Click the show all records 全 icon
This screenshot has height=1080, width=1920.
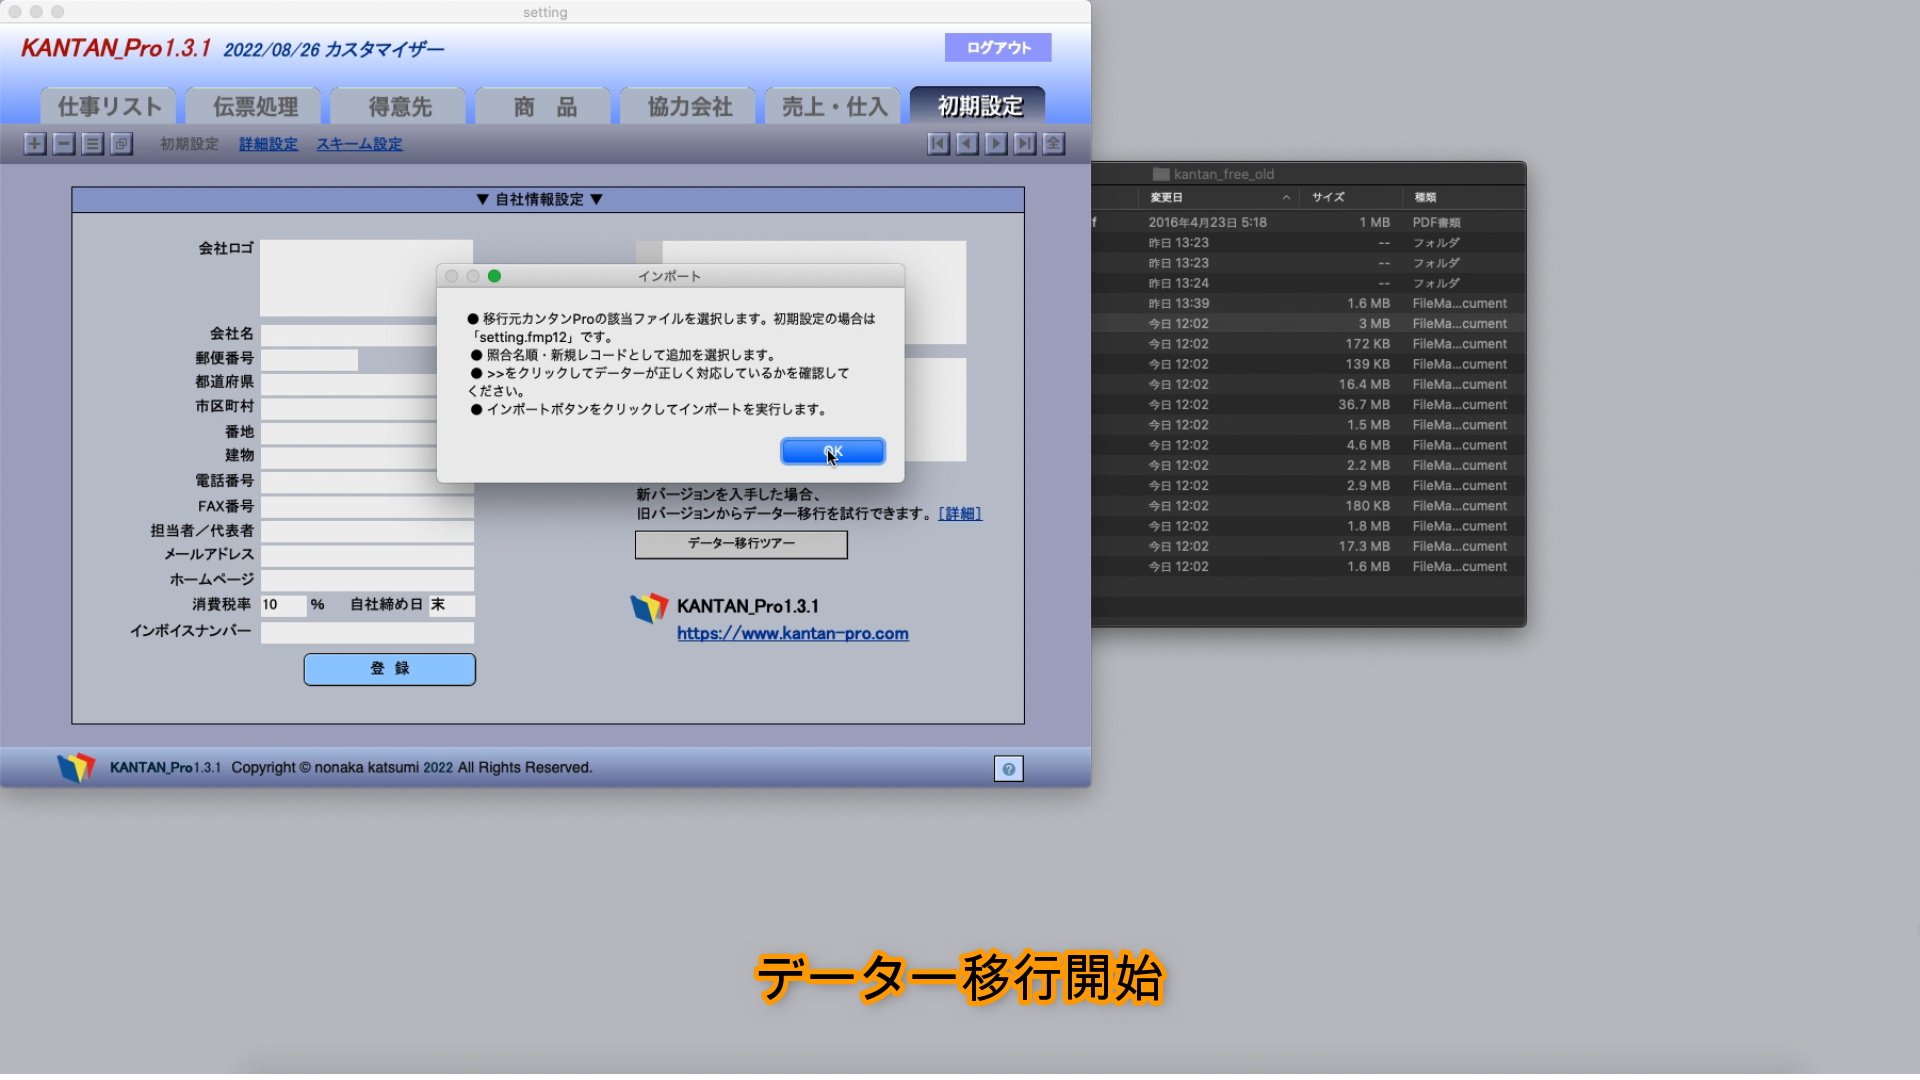click(x=1054, y=144)
